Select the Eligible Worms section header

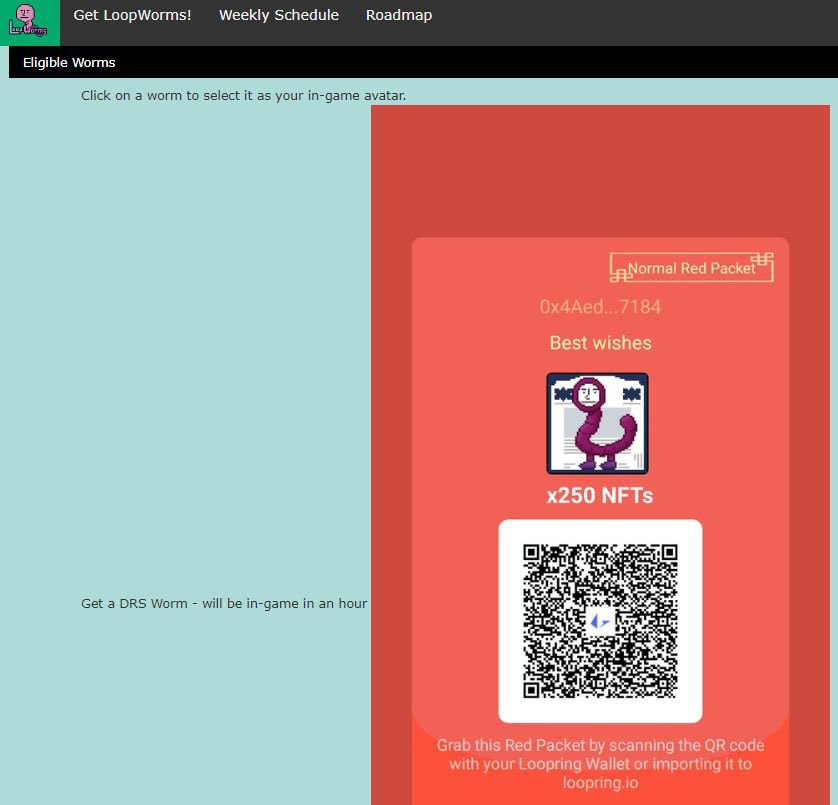coord(69,63)
